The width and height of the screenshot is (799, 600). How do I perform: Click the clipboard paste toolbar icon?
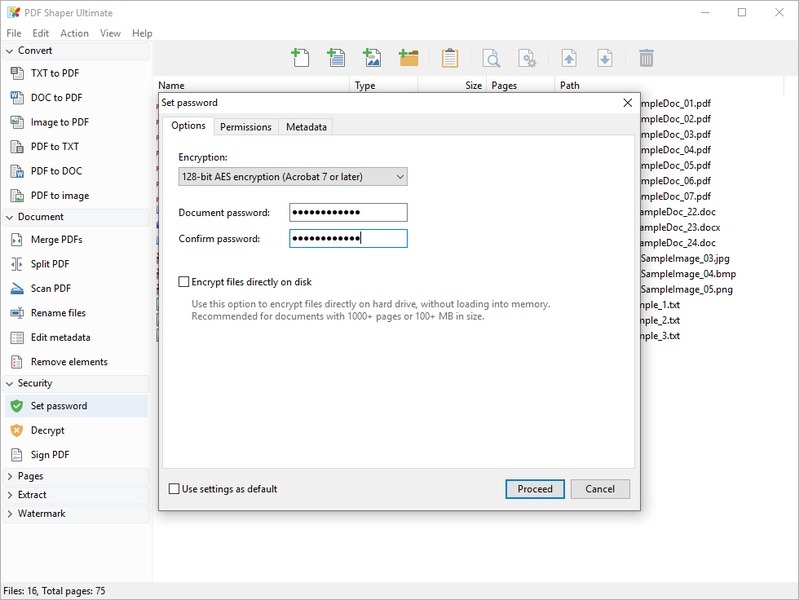pyautogui.click(x=450, y=58)
